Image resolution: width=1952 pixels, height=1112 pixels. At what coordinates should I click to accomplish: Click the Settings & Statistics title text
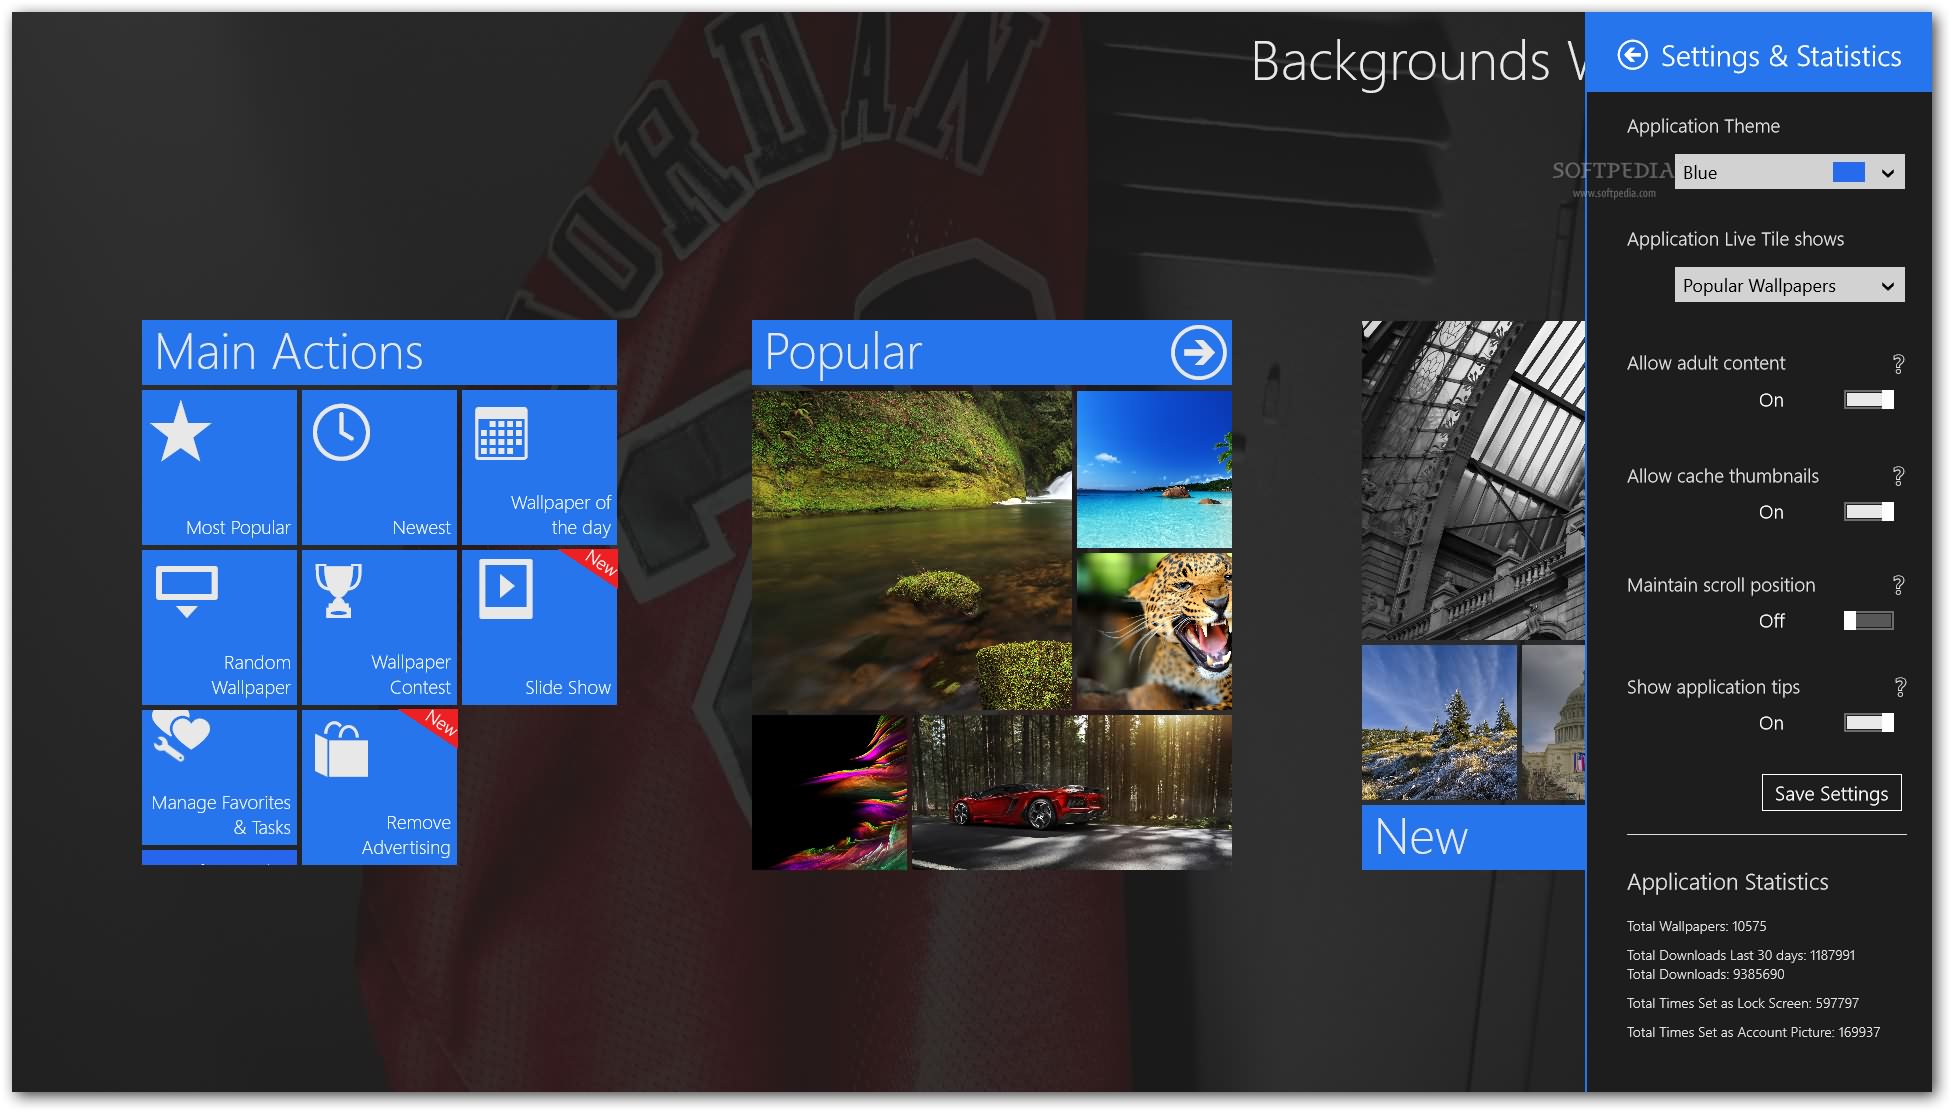(x=1781, y=56)
